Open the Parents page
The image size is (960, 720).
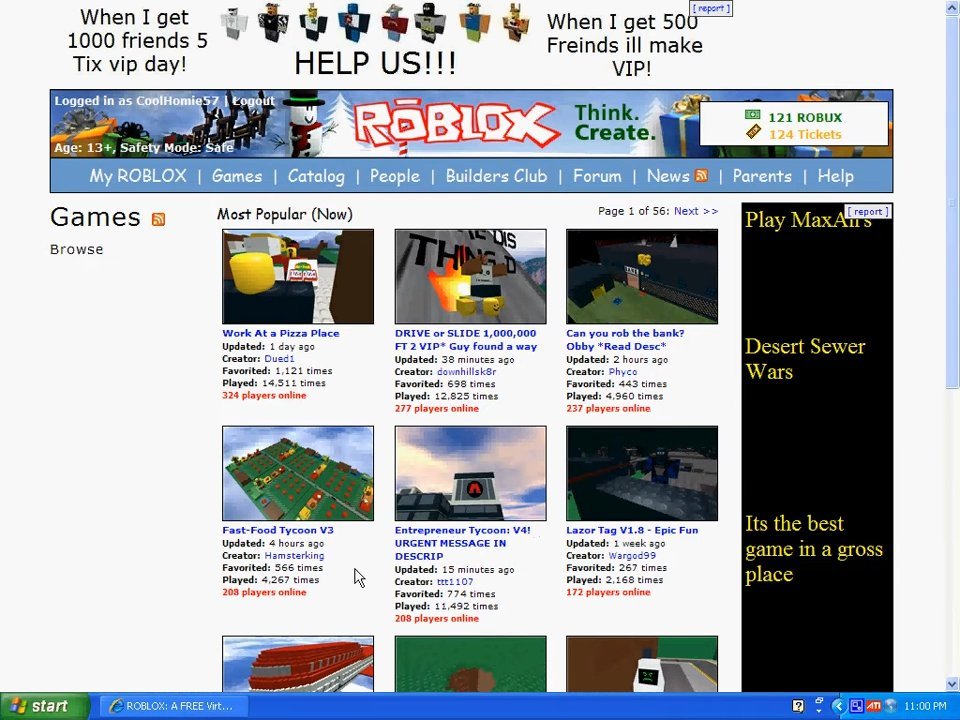pos(762,176)
